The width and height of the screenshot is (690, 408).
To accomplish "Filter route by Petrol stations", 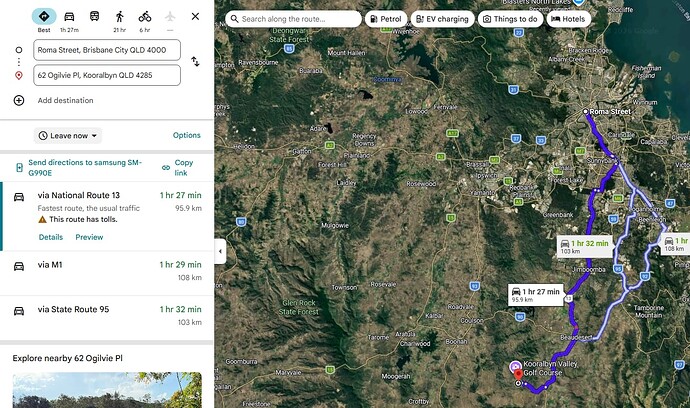I will [x=386, y=19].
